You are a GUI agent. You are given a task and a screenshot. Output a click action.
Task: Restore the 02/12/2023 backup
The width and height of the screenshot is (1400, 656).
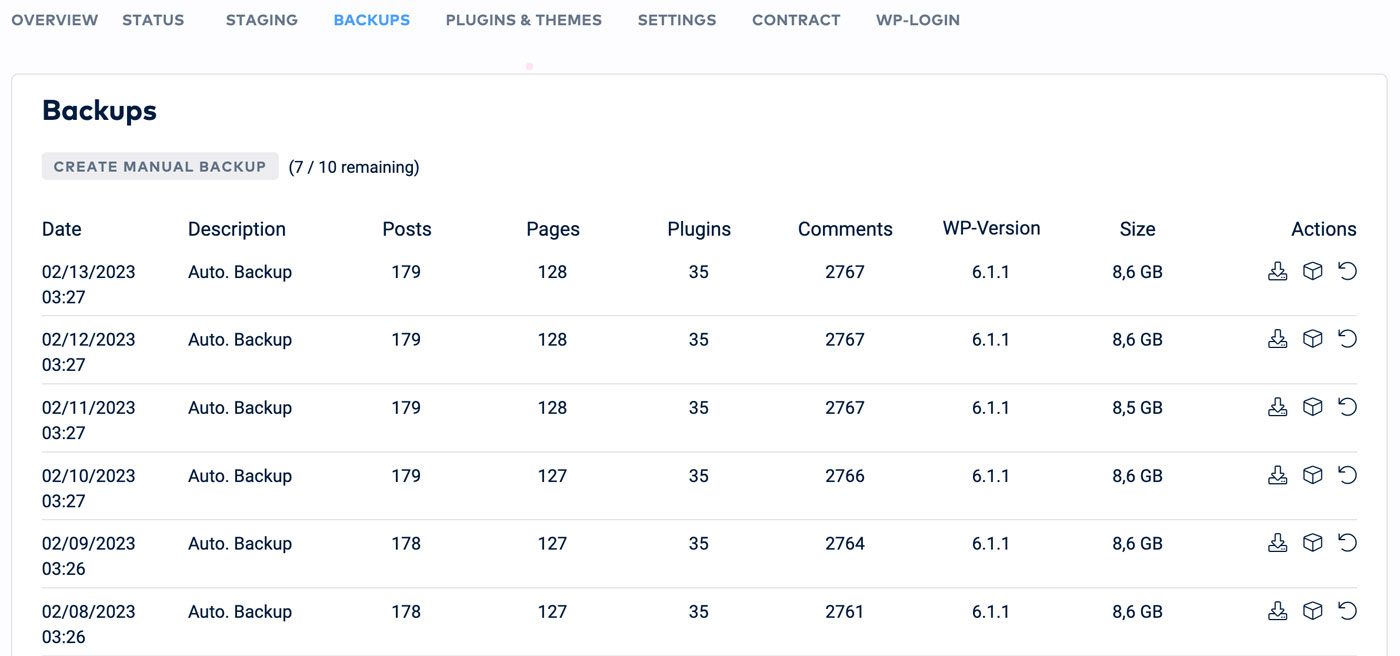click(x=1347, y=338)
